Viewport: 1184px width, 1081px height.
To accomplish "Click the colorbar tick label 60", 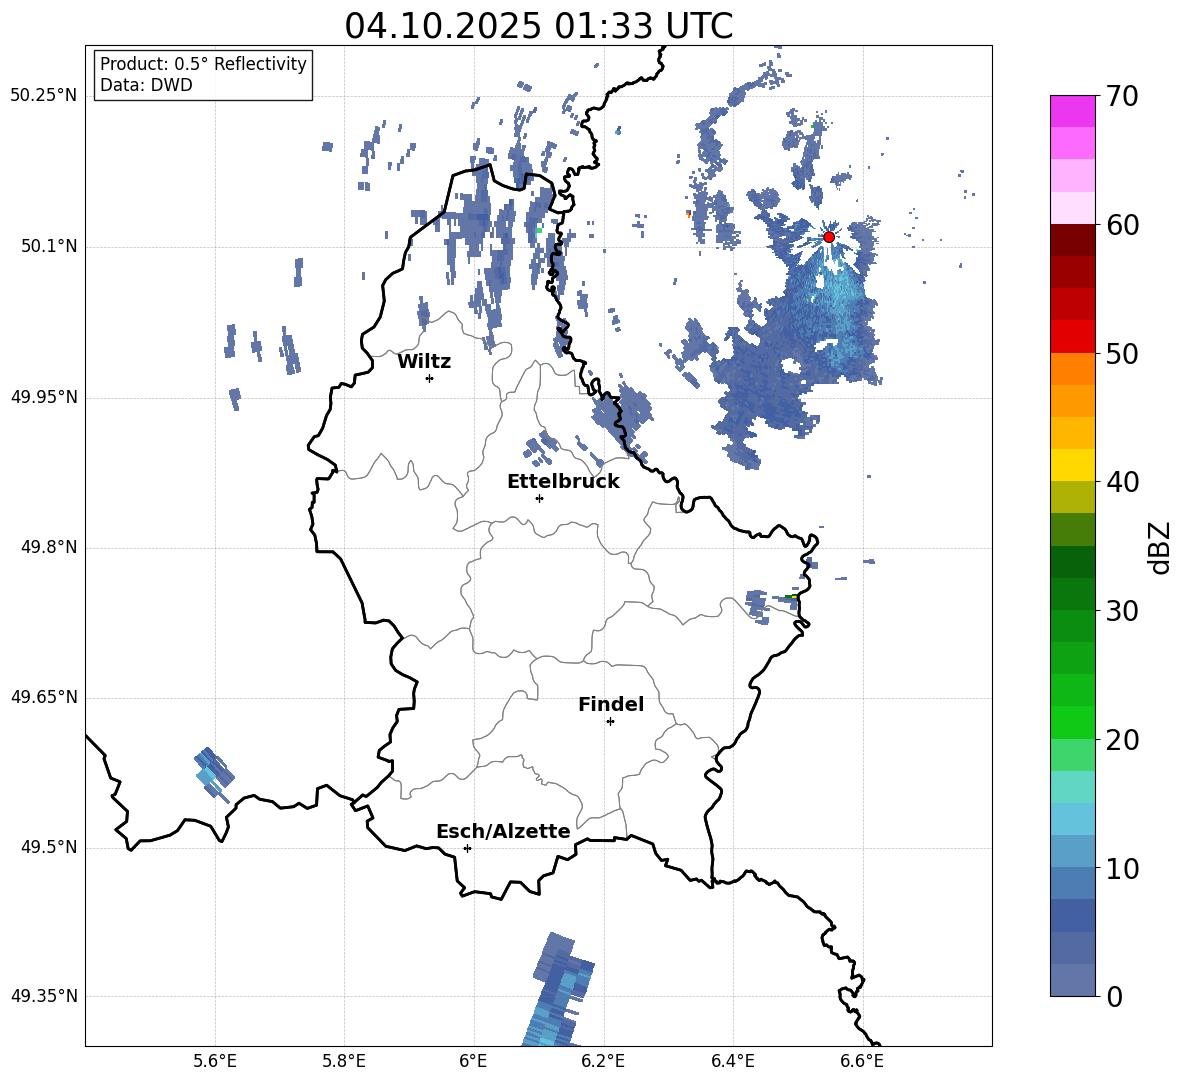I will tap(1122, 225).
